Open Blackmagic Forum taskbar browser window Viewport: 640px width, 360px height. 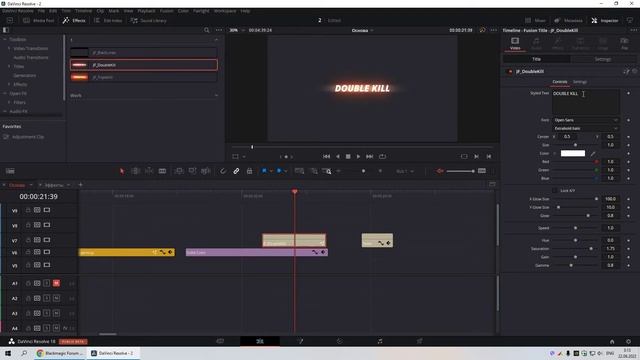pos(60,353)
